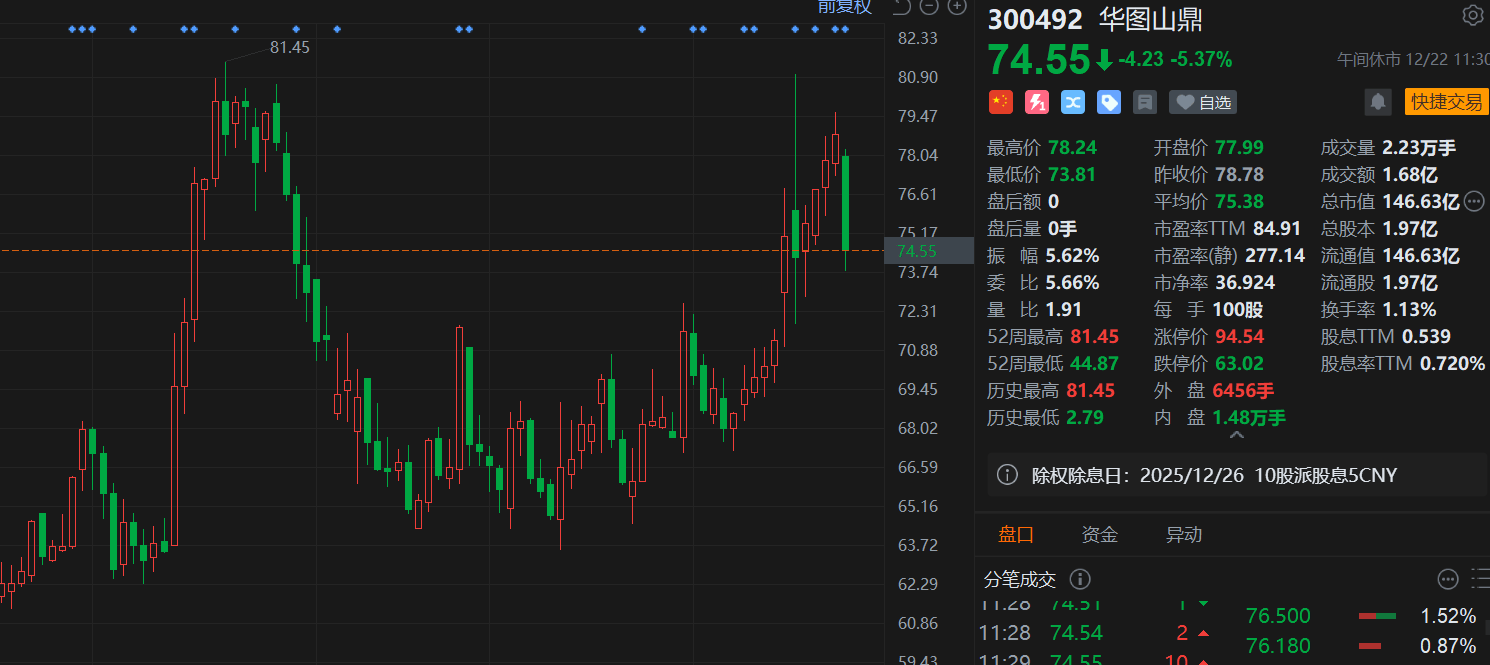Screen dimensions: 1490x665
Task: Click the 除权除息日 dividend notice info icon
Action: point(1007,475)
